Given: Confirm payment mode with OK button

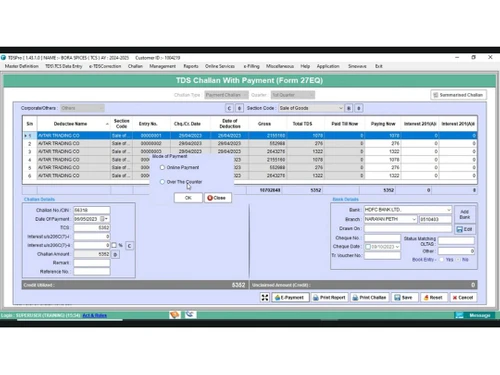Looking at the screenshot, I should coord(188,198).
